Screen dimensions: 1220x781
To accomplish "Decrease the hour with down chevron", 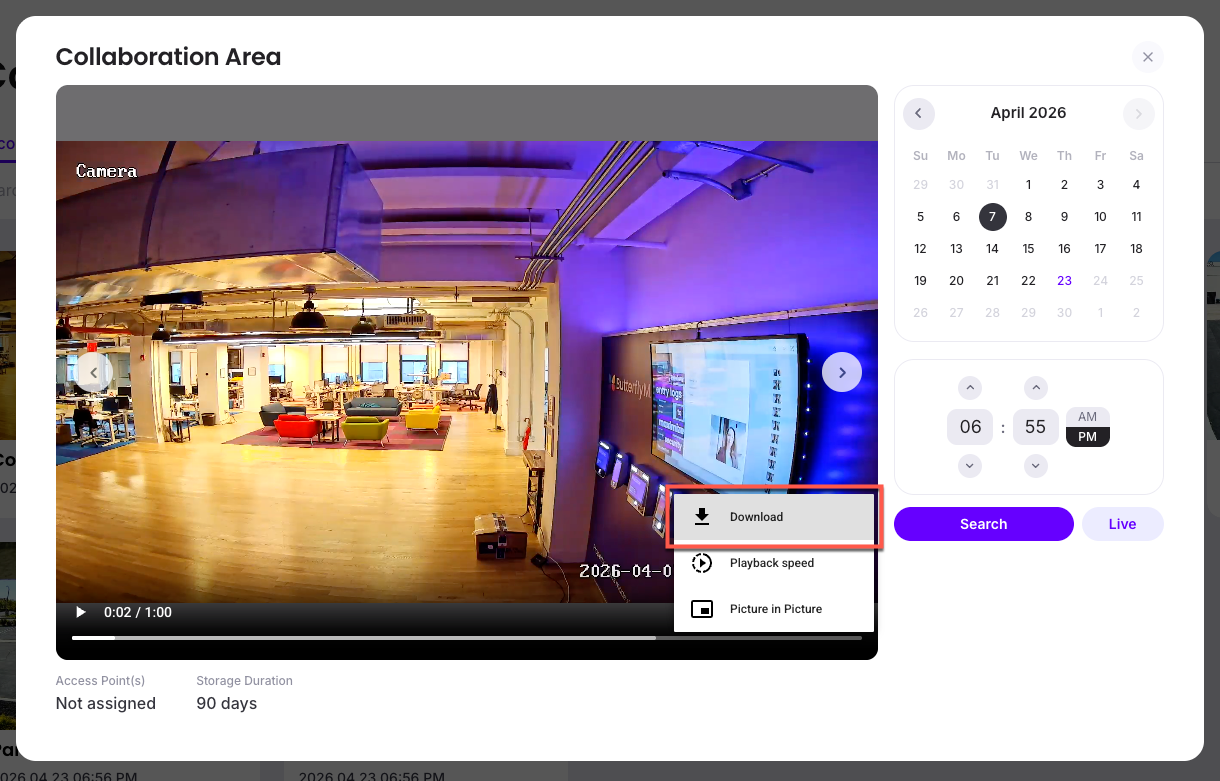I will point(970,466).
